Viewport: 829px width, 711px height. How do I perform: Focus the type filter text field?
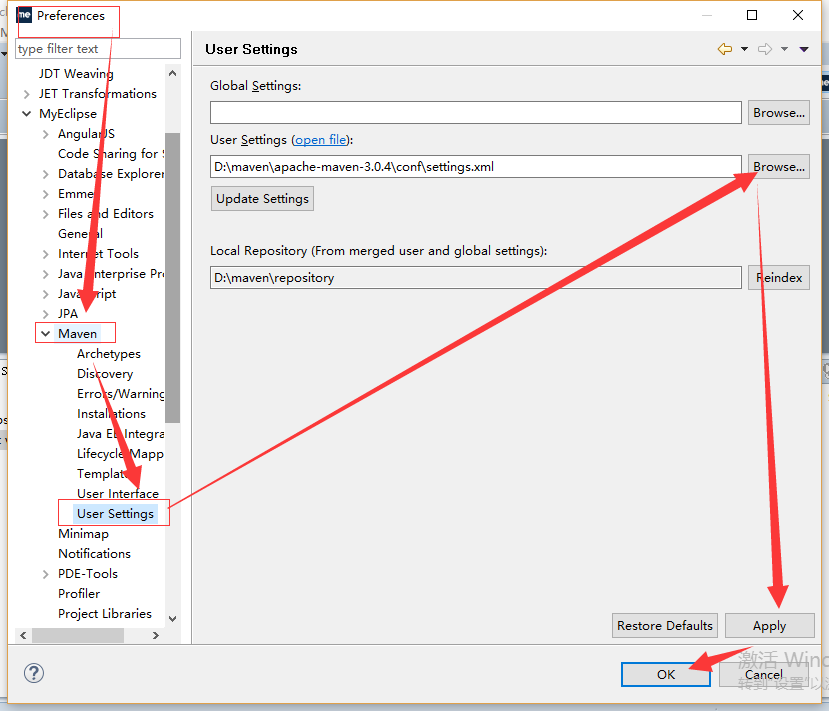click(x=98, y=49)
